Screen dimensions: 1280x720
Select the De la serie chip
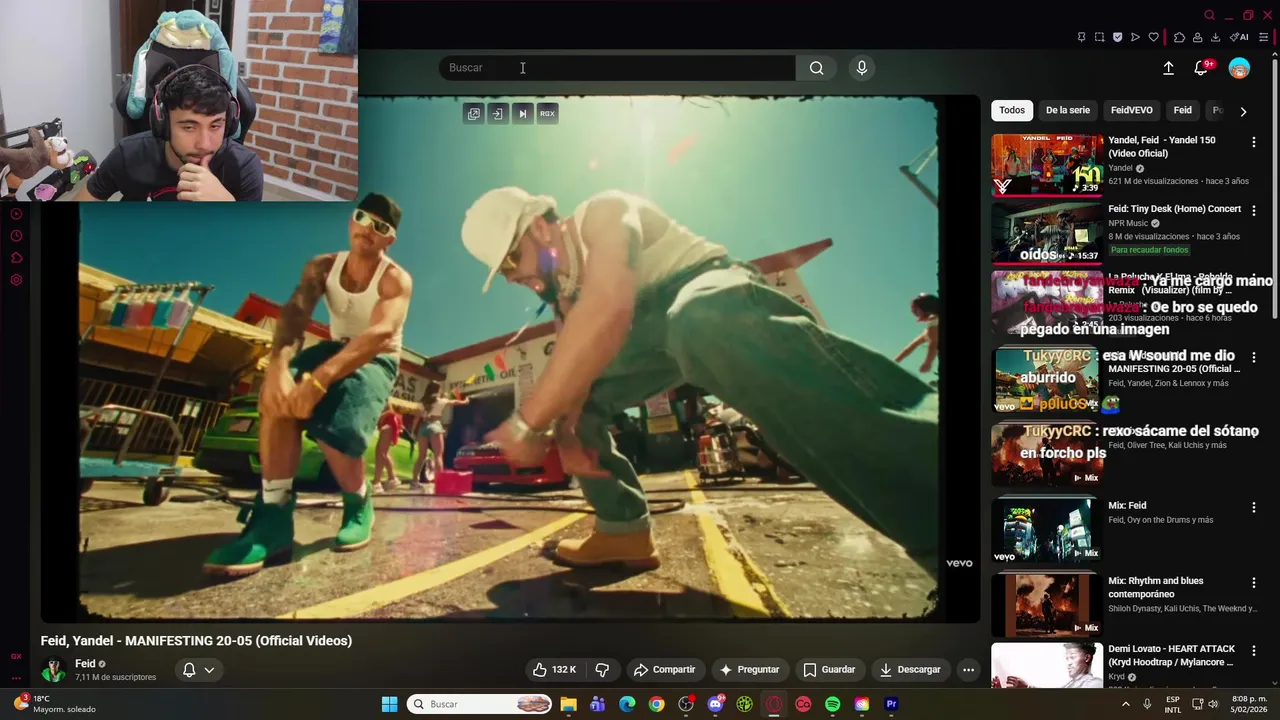coord(1068,110)
